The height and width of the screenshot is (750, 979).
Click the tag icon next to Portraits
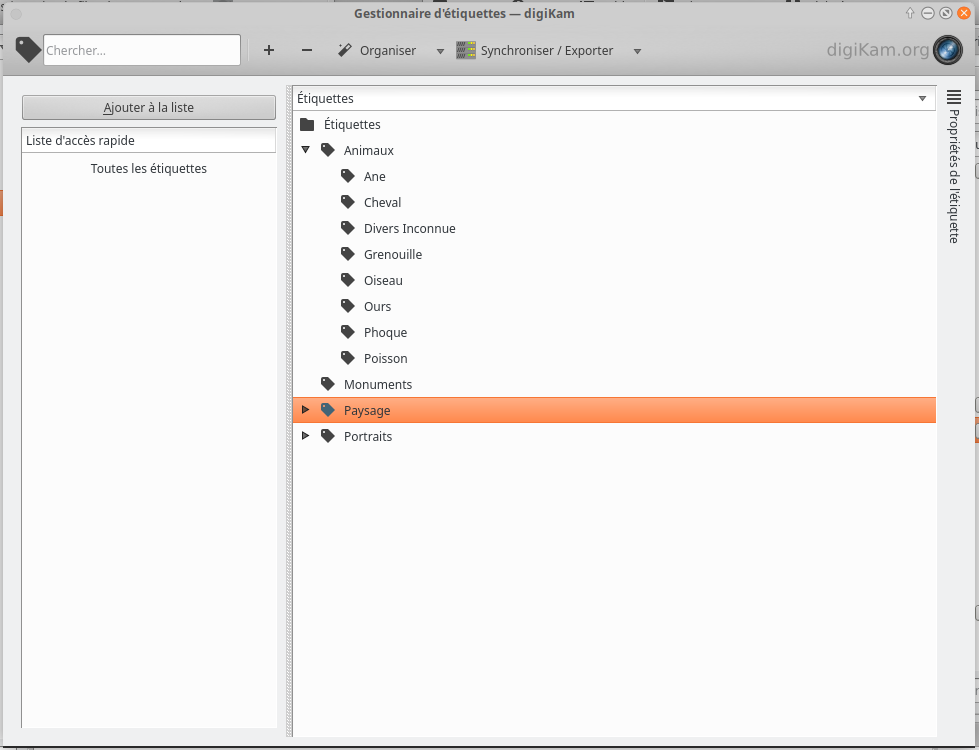click(328, 436)
